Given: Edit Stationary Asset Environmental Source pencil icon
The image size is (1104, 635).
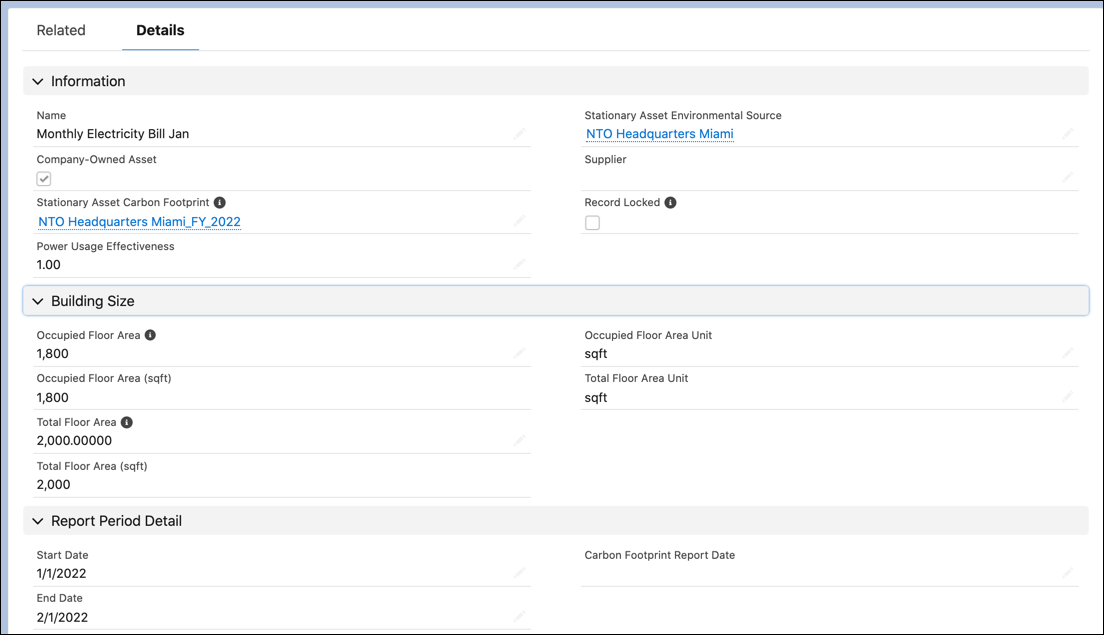Looking at the screenshot, I should [x=1067, y=134].
